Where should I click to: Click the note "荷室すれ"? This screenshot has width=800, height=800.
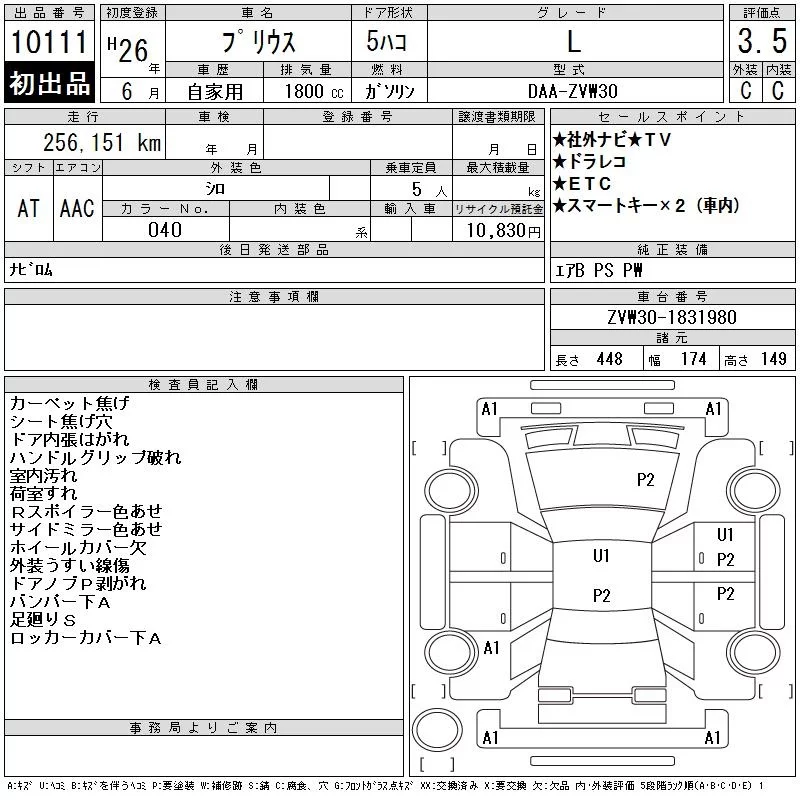click(44, 494)
